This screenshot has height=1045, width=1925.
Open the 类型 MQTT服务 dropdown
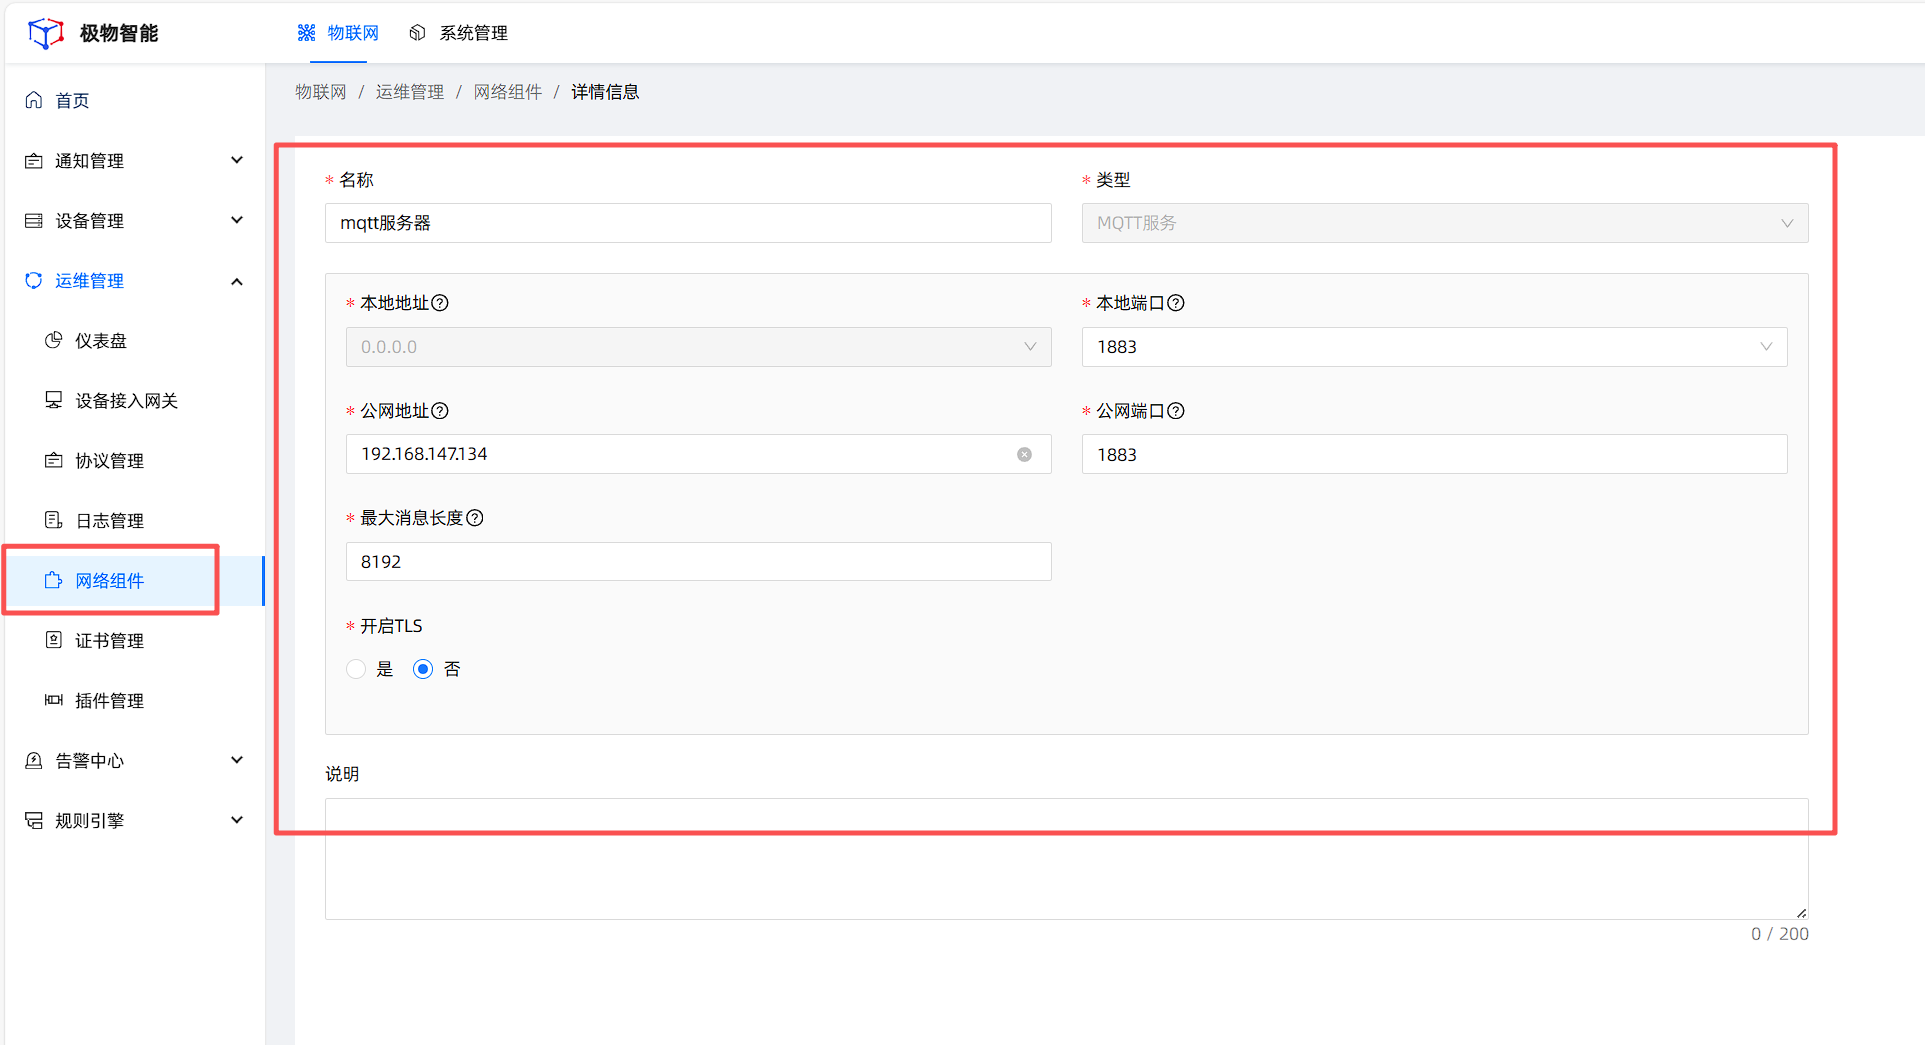[1445, 223]
